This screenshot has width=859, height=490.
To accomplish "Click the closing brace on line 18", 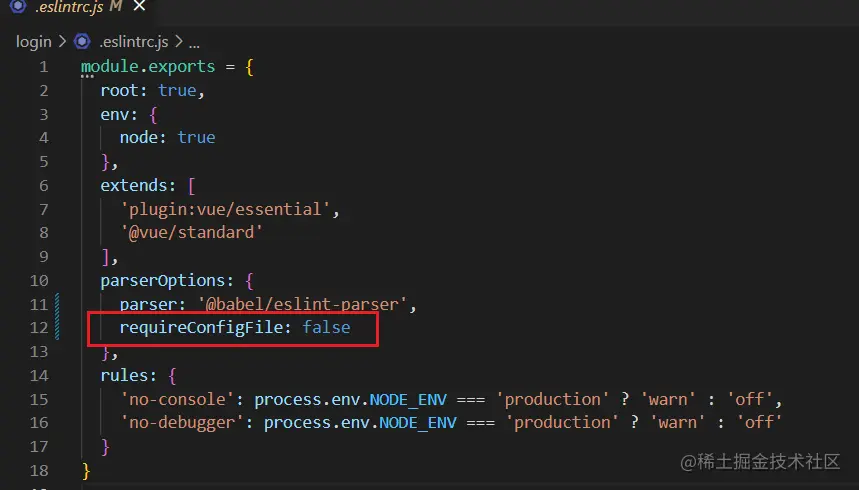I will pyautogui.click(x=85, y=471).
